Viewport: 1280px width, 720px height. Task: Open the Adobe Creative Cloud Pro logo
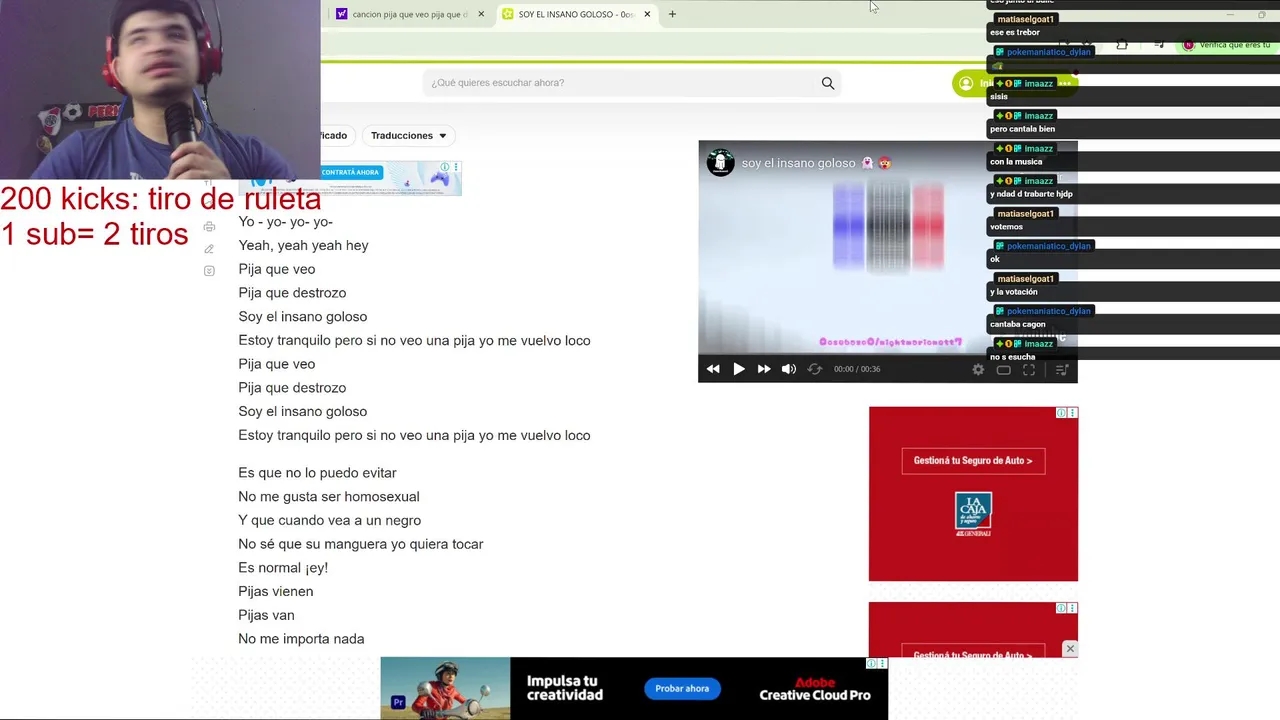click(815, 688)
